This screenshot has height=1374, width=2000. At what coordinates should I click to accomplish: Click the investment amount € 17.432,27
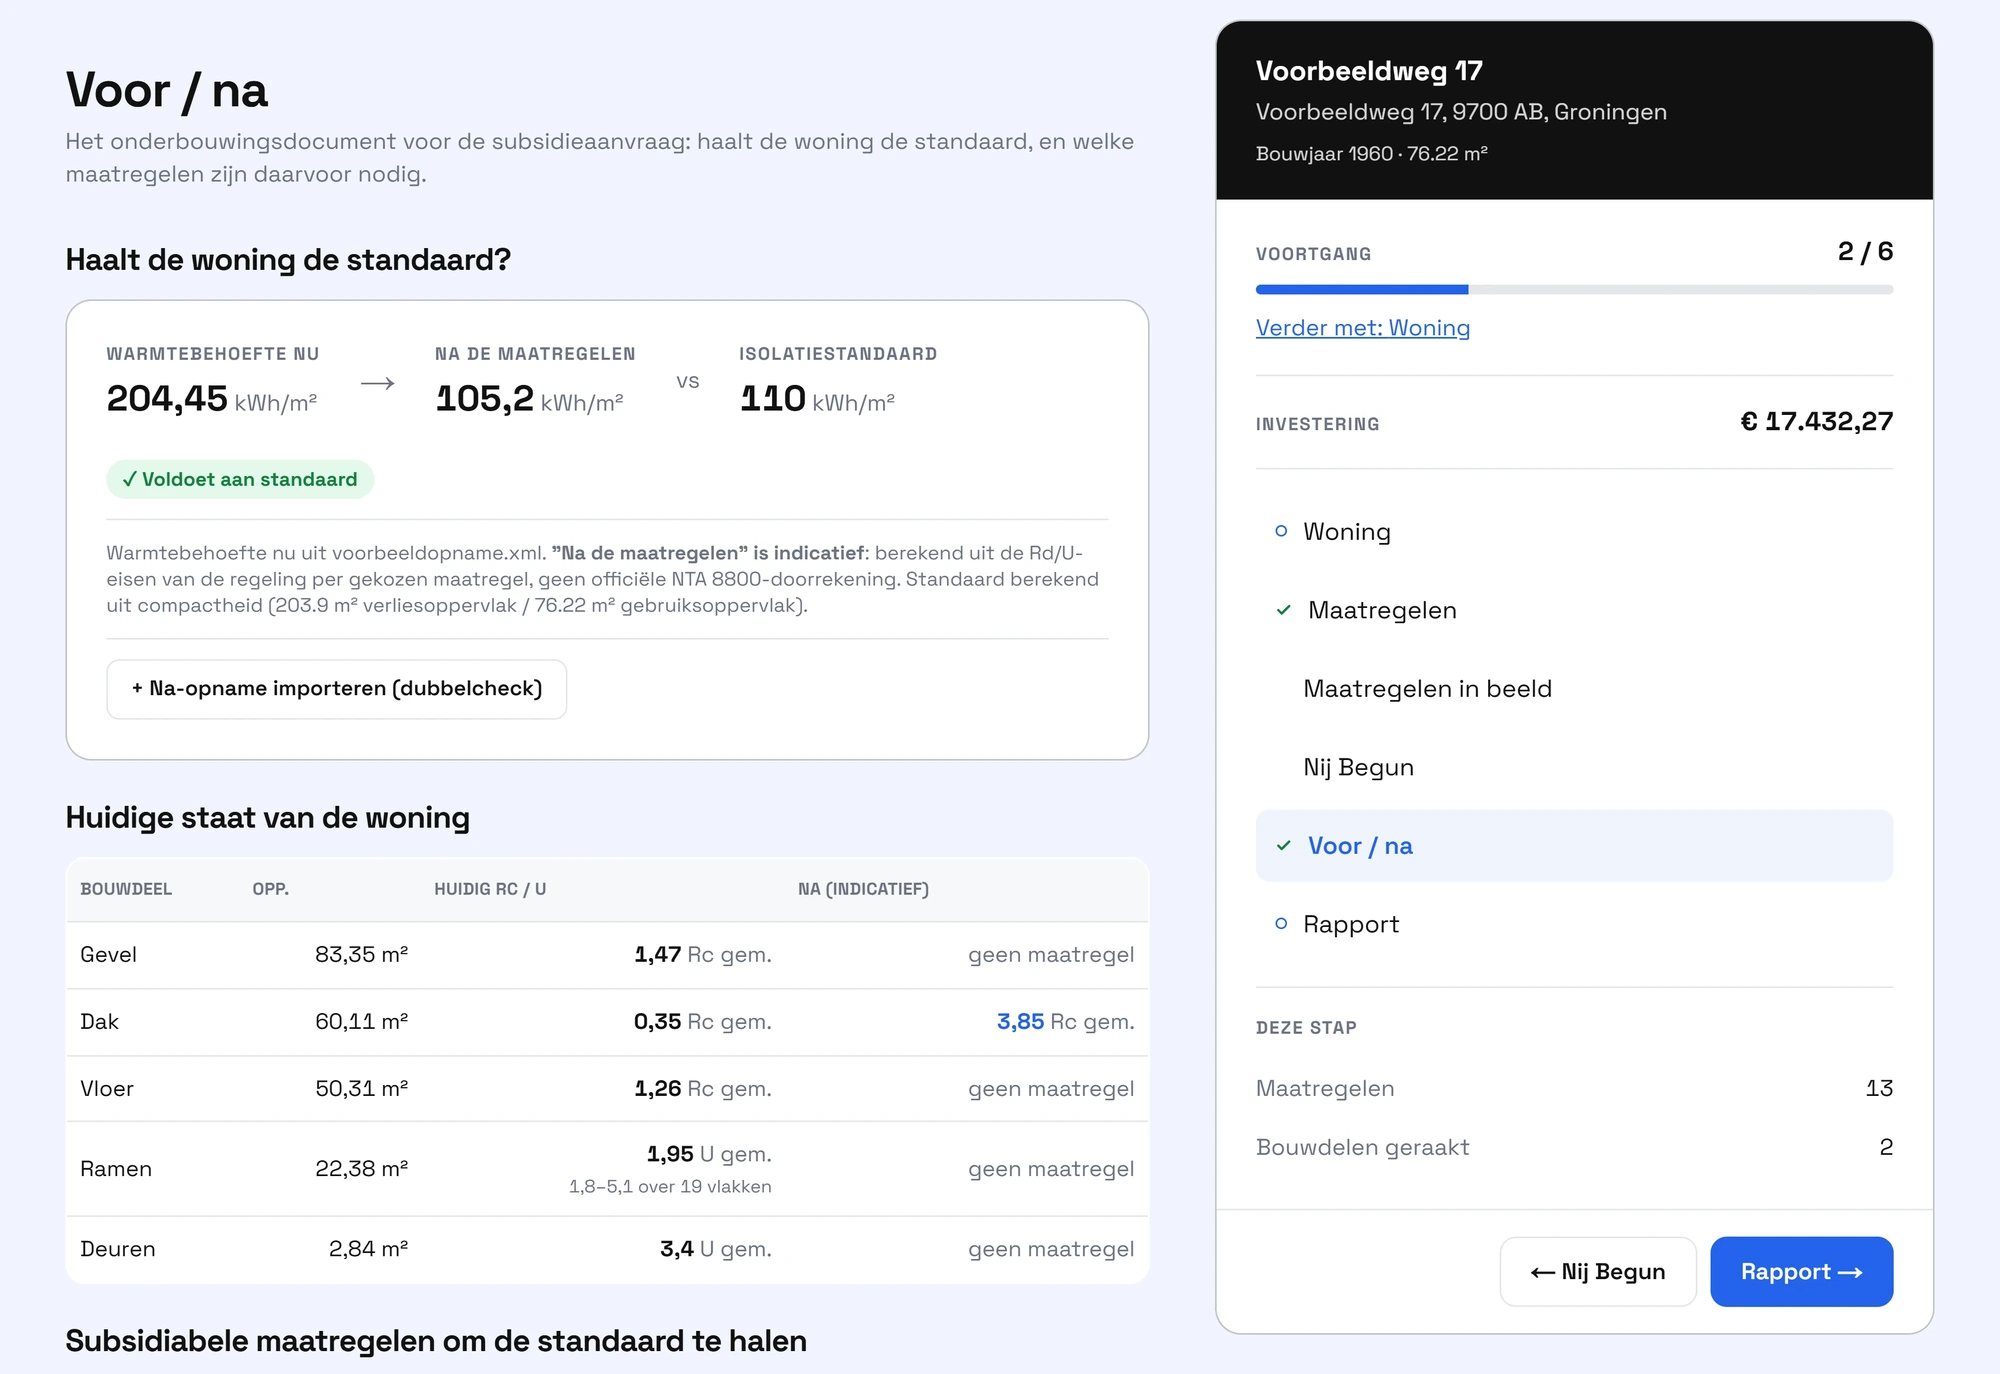pyautogui.click(x=1816, y=422)
